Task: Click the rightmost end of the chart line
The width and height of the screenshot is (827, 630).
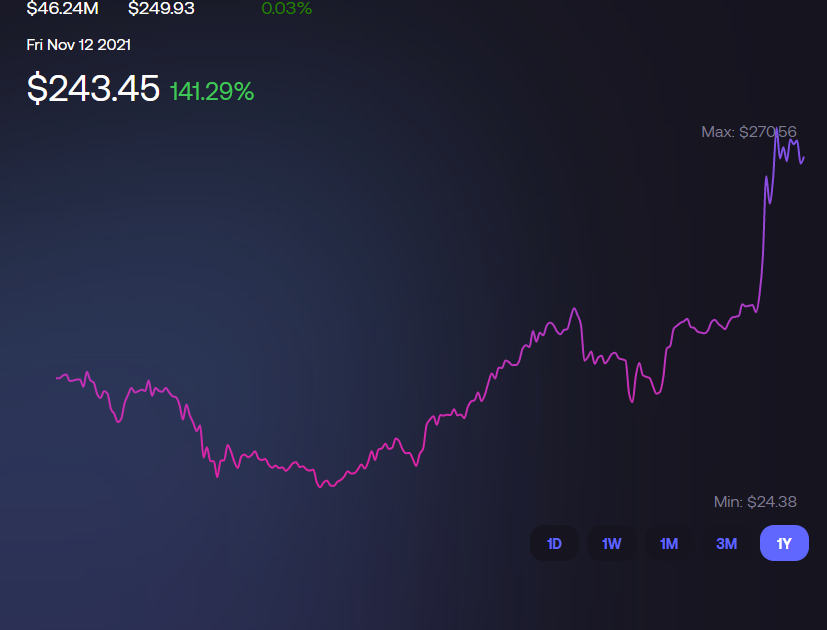Action: pyautogui.click(x=804, y=155)
